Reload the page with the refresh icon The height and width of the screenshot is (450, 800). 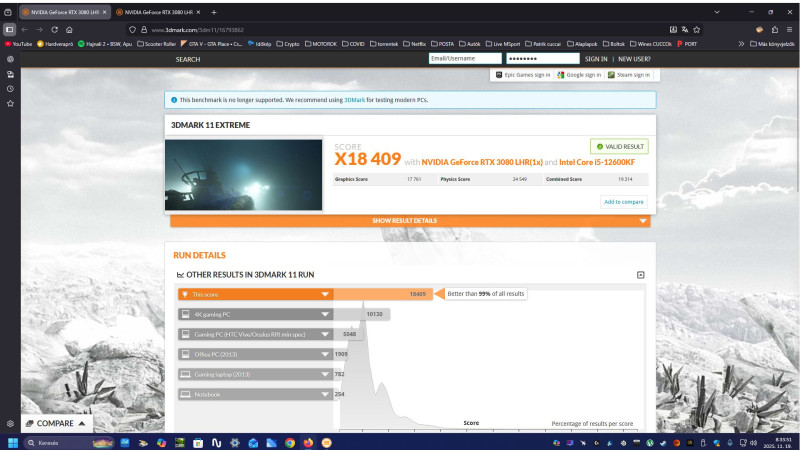(x=54, y=30)
